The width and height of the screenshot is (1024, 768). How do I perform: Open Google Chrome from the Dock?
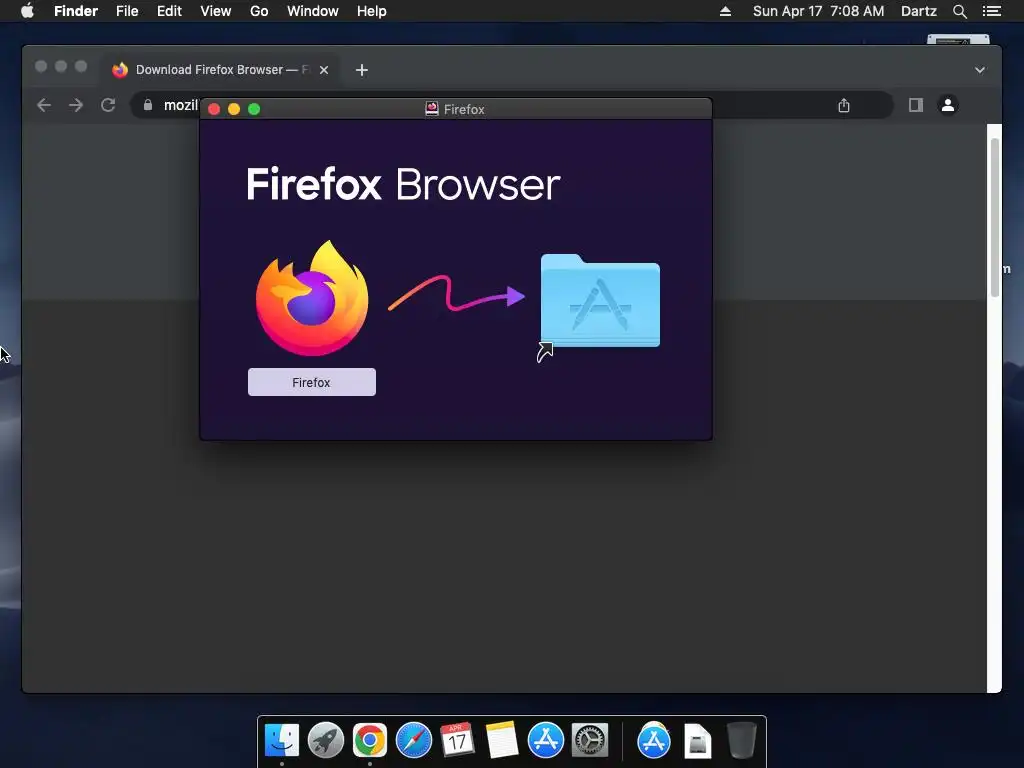pos(370,741)
